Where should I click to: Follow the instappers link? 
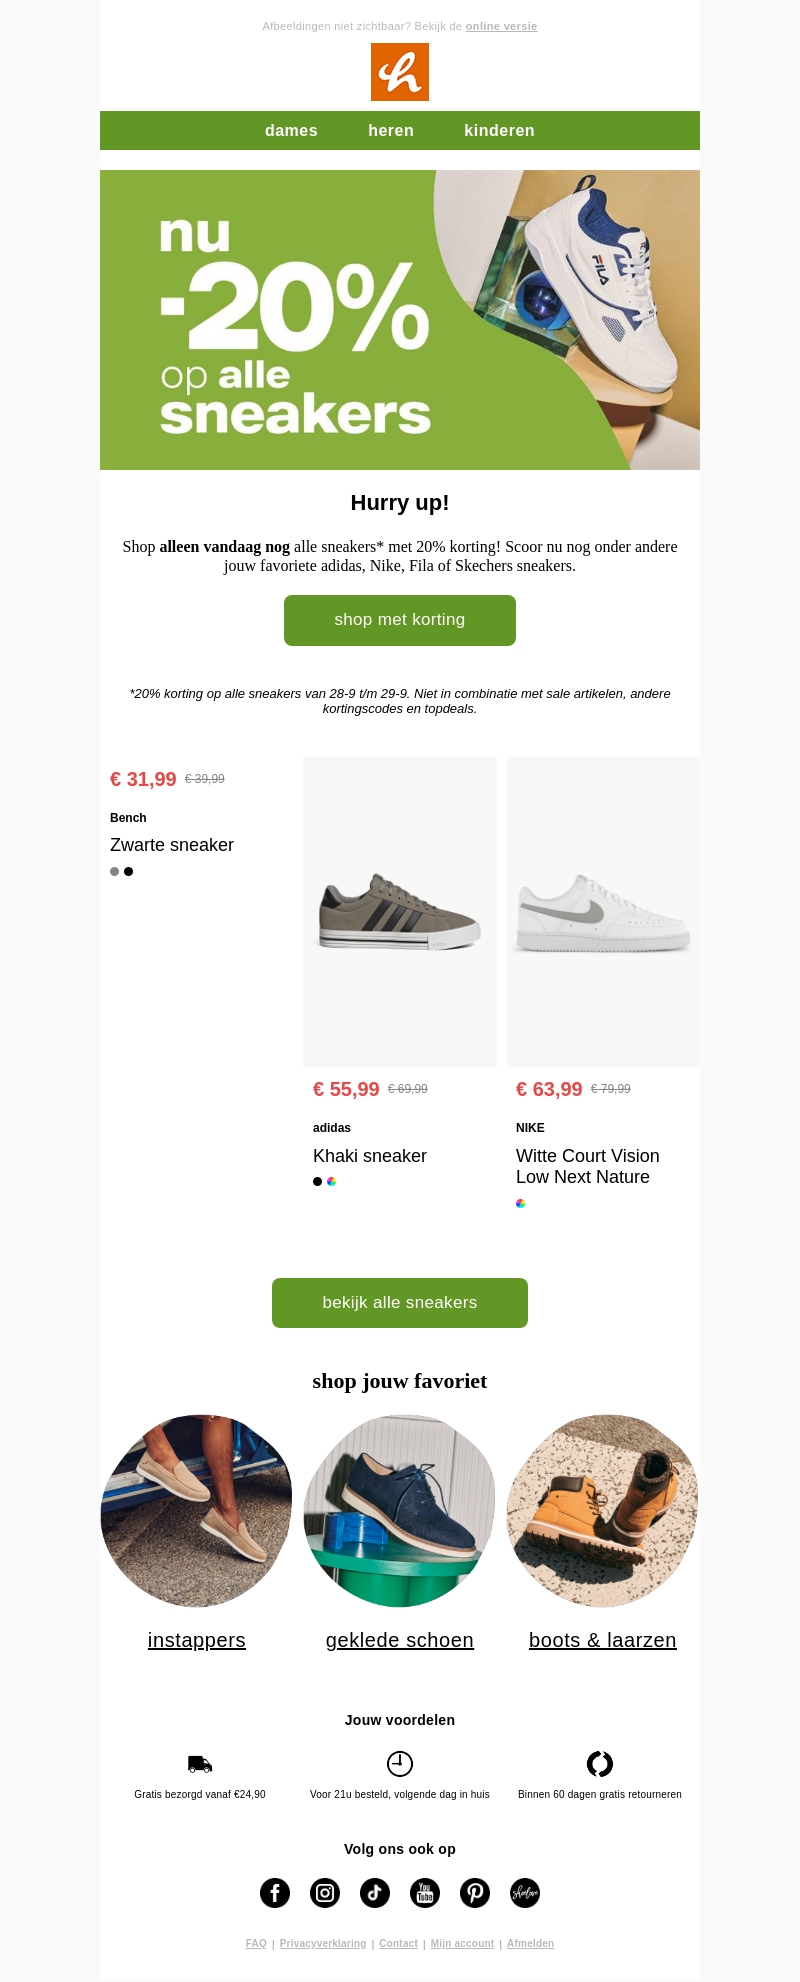(x=197, y=1640)
